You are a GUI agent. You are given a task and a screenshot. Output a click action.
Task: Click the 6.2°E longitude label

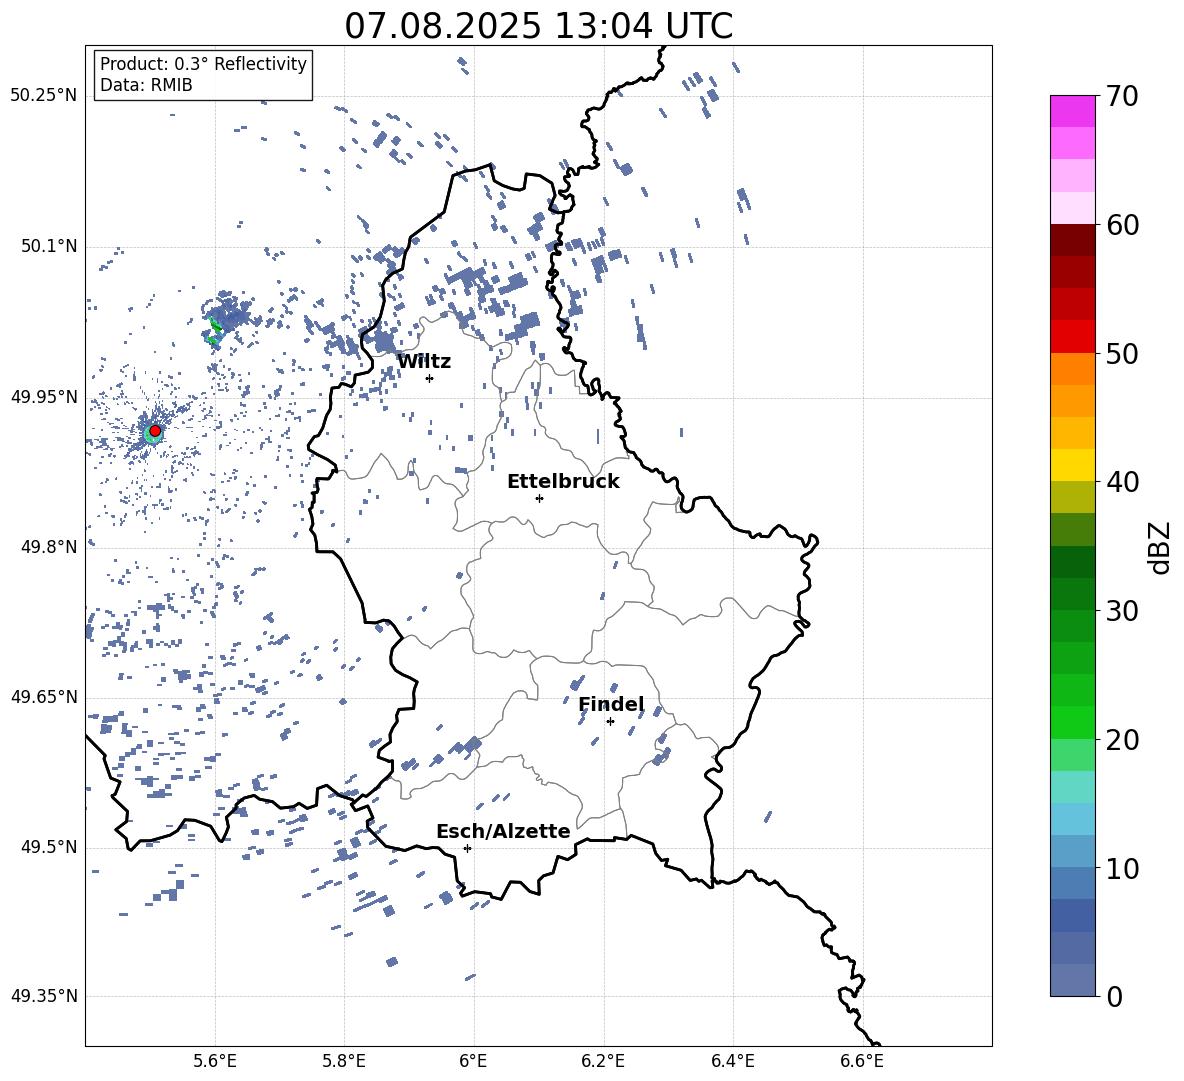pos(603,1061)
